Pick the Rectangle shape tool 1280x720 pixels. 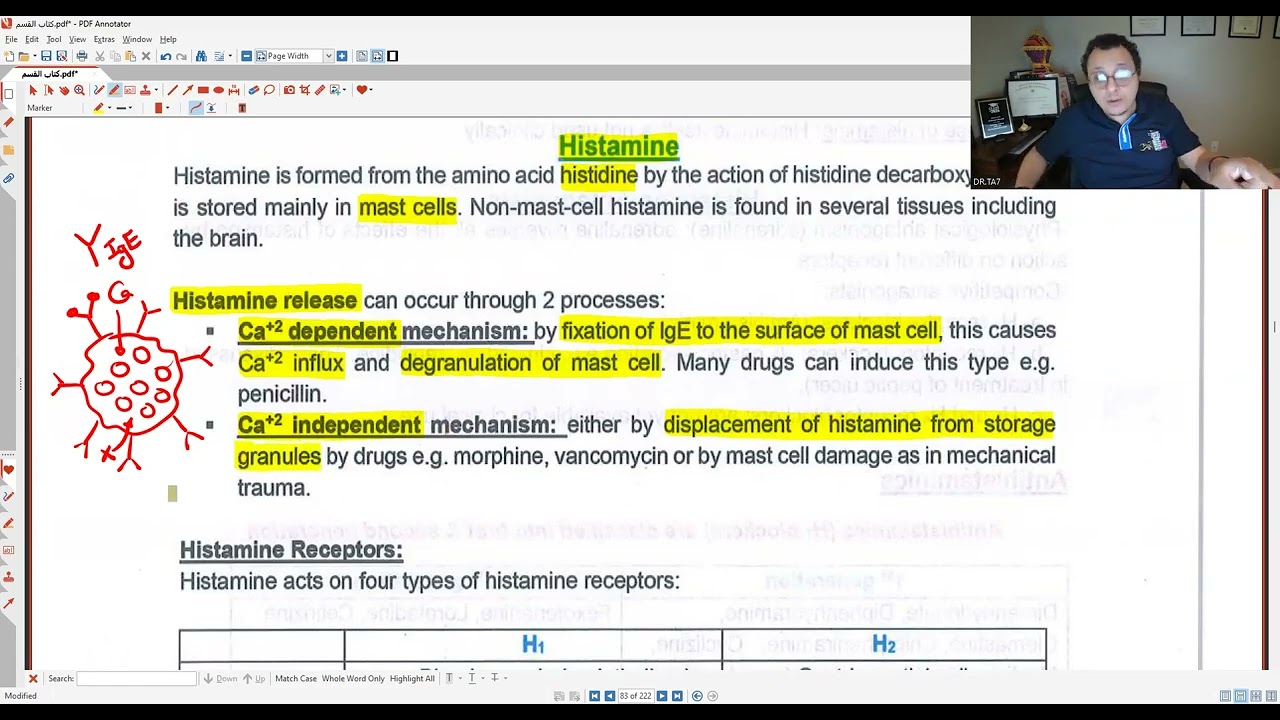(203, 90)
